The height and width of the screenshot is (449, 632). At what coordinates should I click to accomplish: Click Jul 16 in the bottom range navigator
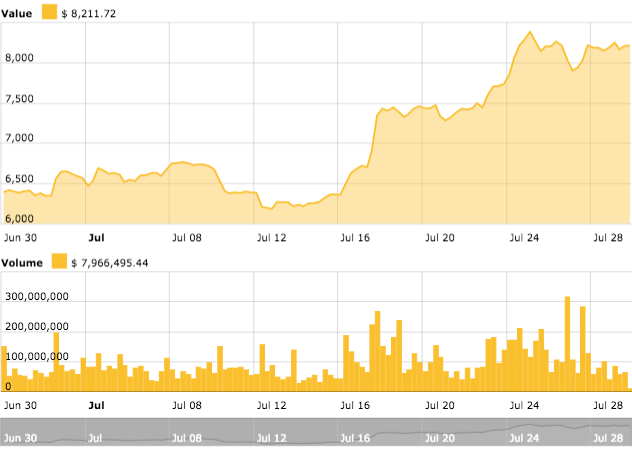pos(356,438)
